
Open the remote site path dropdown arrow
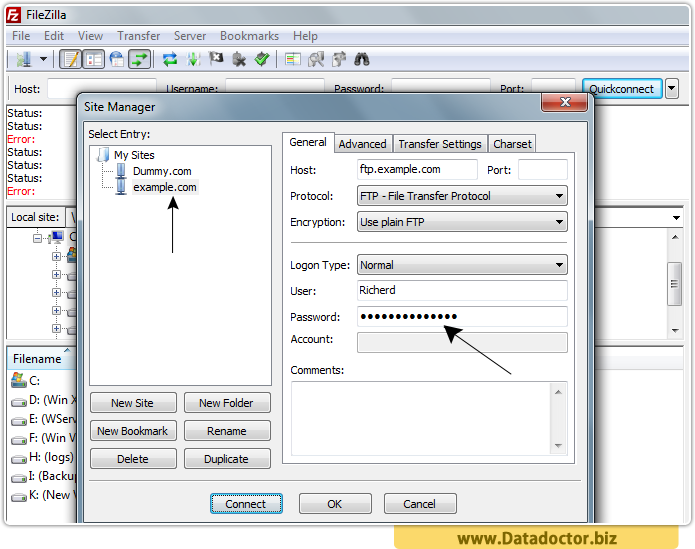pyautogui.click(x=676, y=218)
